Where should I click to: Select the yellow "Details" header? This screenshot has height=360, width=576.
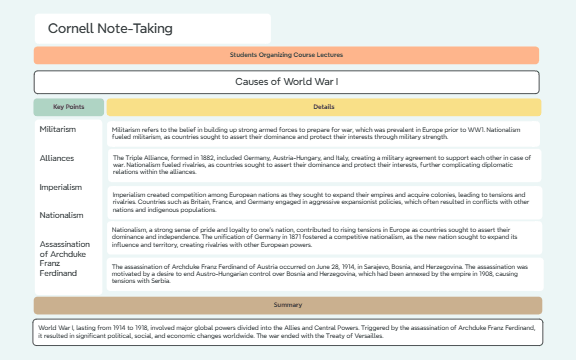(324, 107)
